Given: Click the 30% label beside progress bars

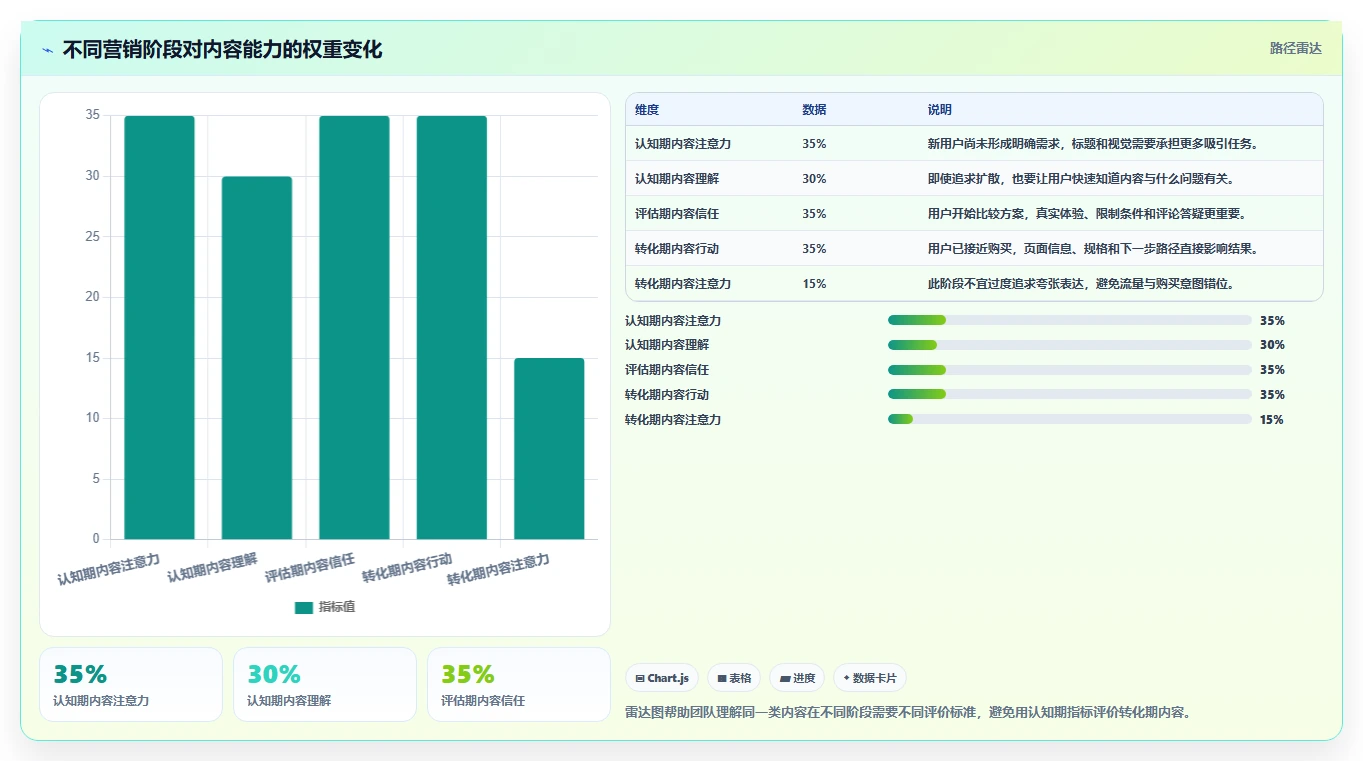Looking at the screenshot, I should coord(1272,345).
